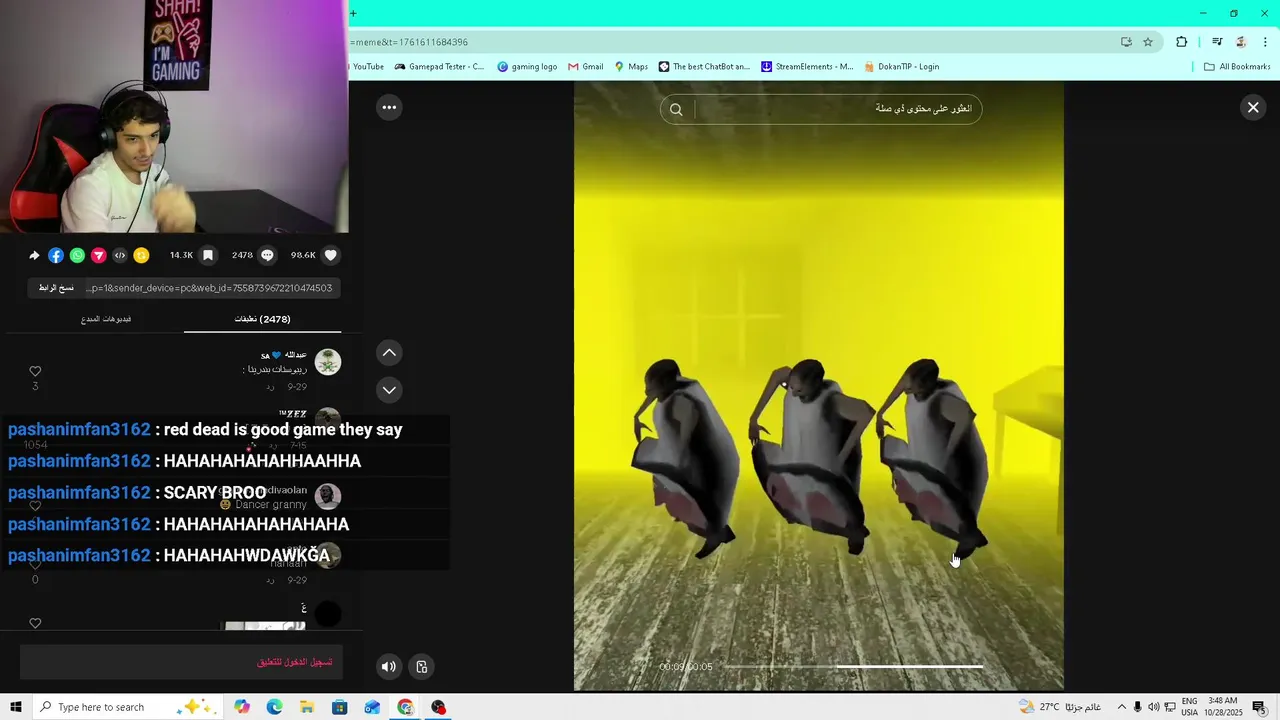Open File Explorer from the taskbar
This screenshot has width=1280, height=720.
tap(307, 707)
